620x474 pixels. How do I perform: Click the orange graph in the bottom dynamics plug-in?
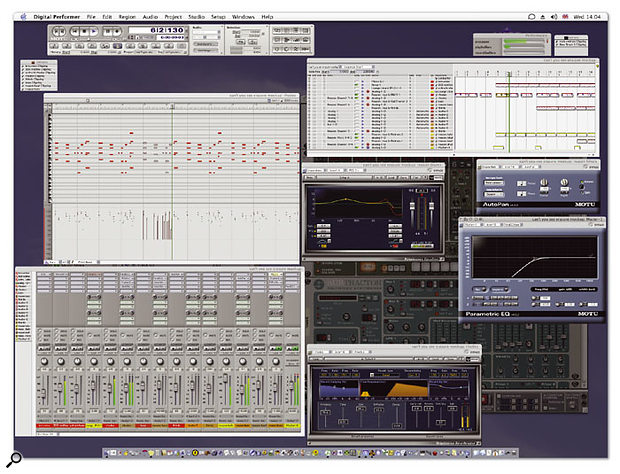[407, 388]
